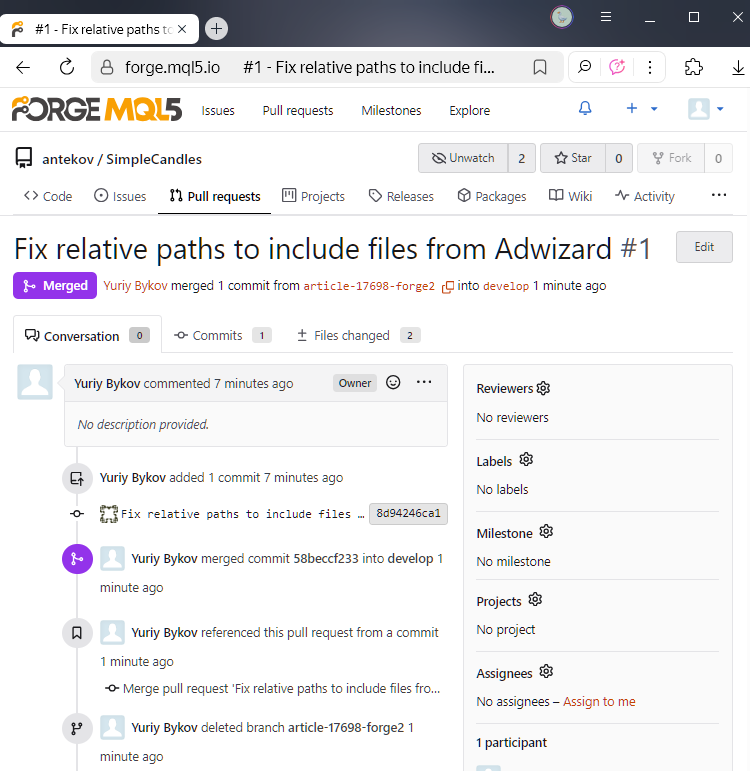Open the plus create menu
The width and height of the screenshot is (750, 771).
coord(641,108)
